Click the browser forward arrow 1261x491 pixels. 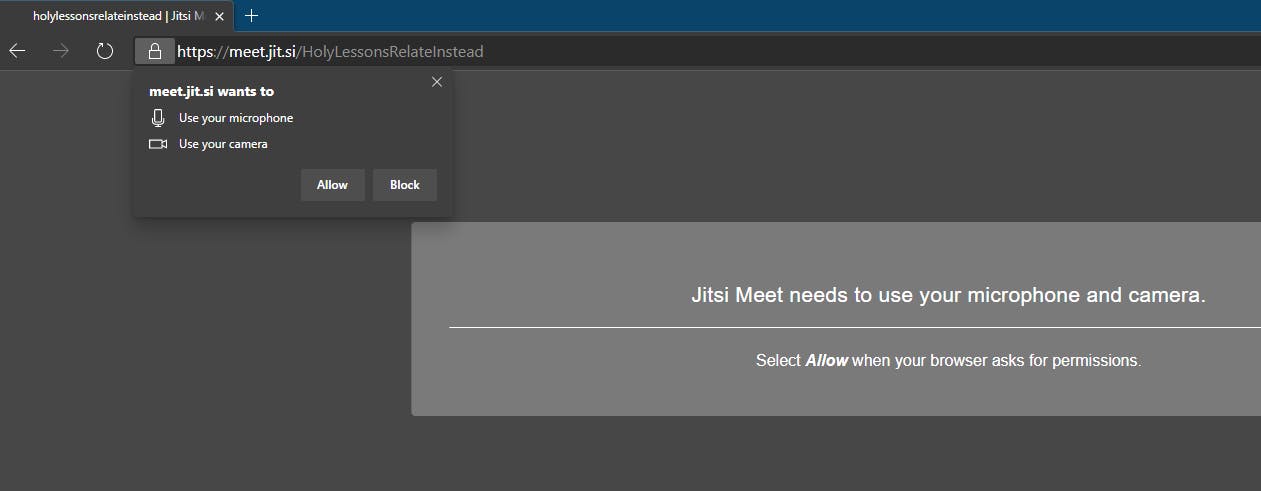click(61, 51)
